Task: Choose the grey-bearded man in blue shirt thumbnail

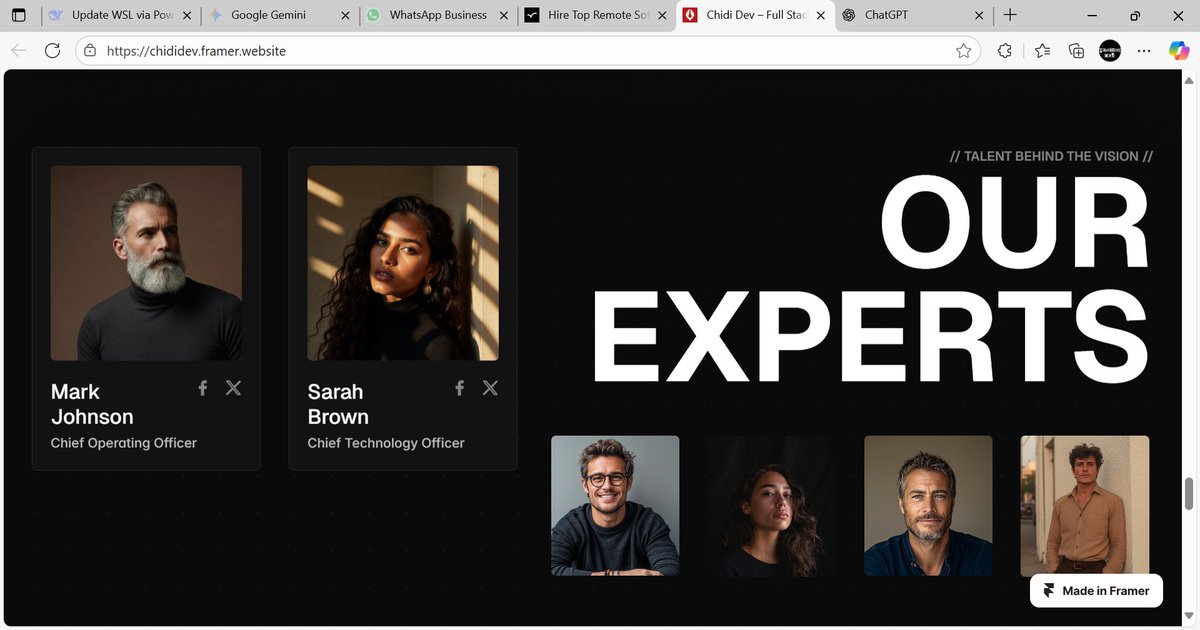Action: point(928,505)
